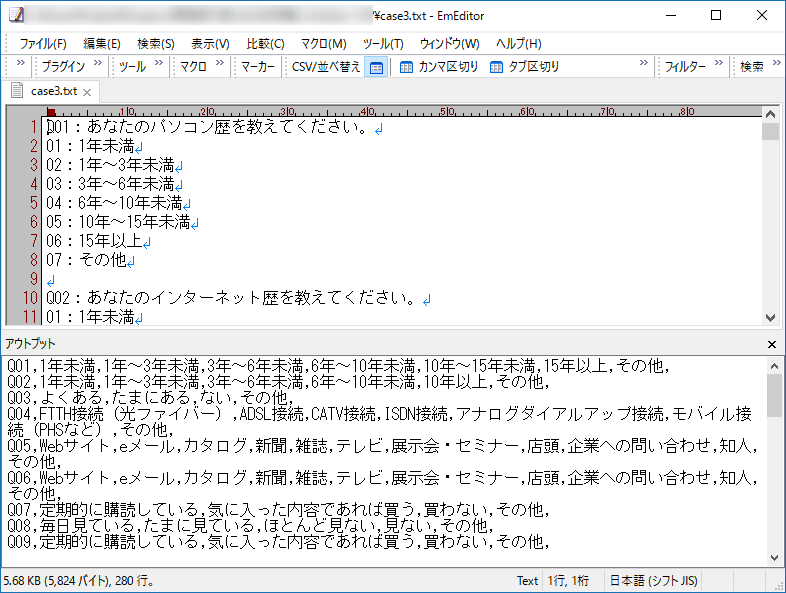Click the ruler above the editor
The width and height of the screenshot is (786, 593).
click(404, 111)
